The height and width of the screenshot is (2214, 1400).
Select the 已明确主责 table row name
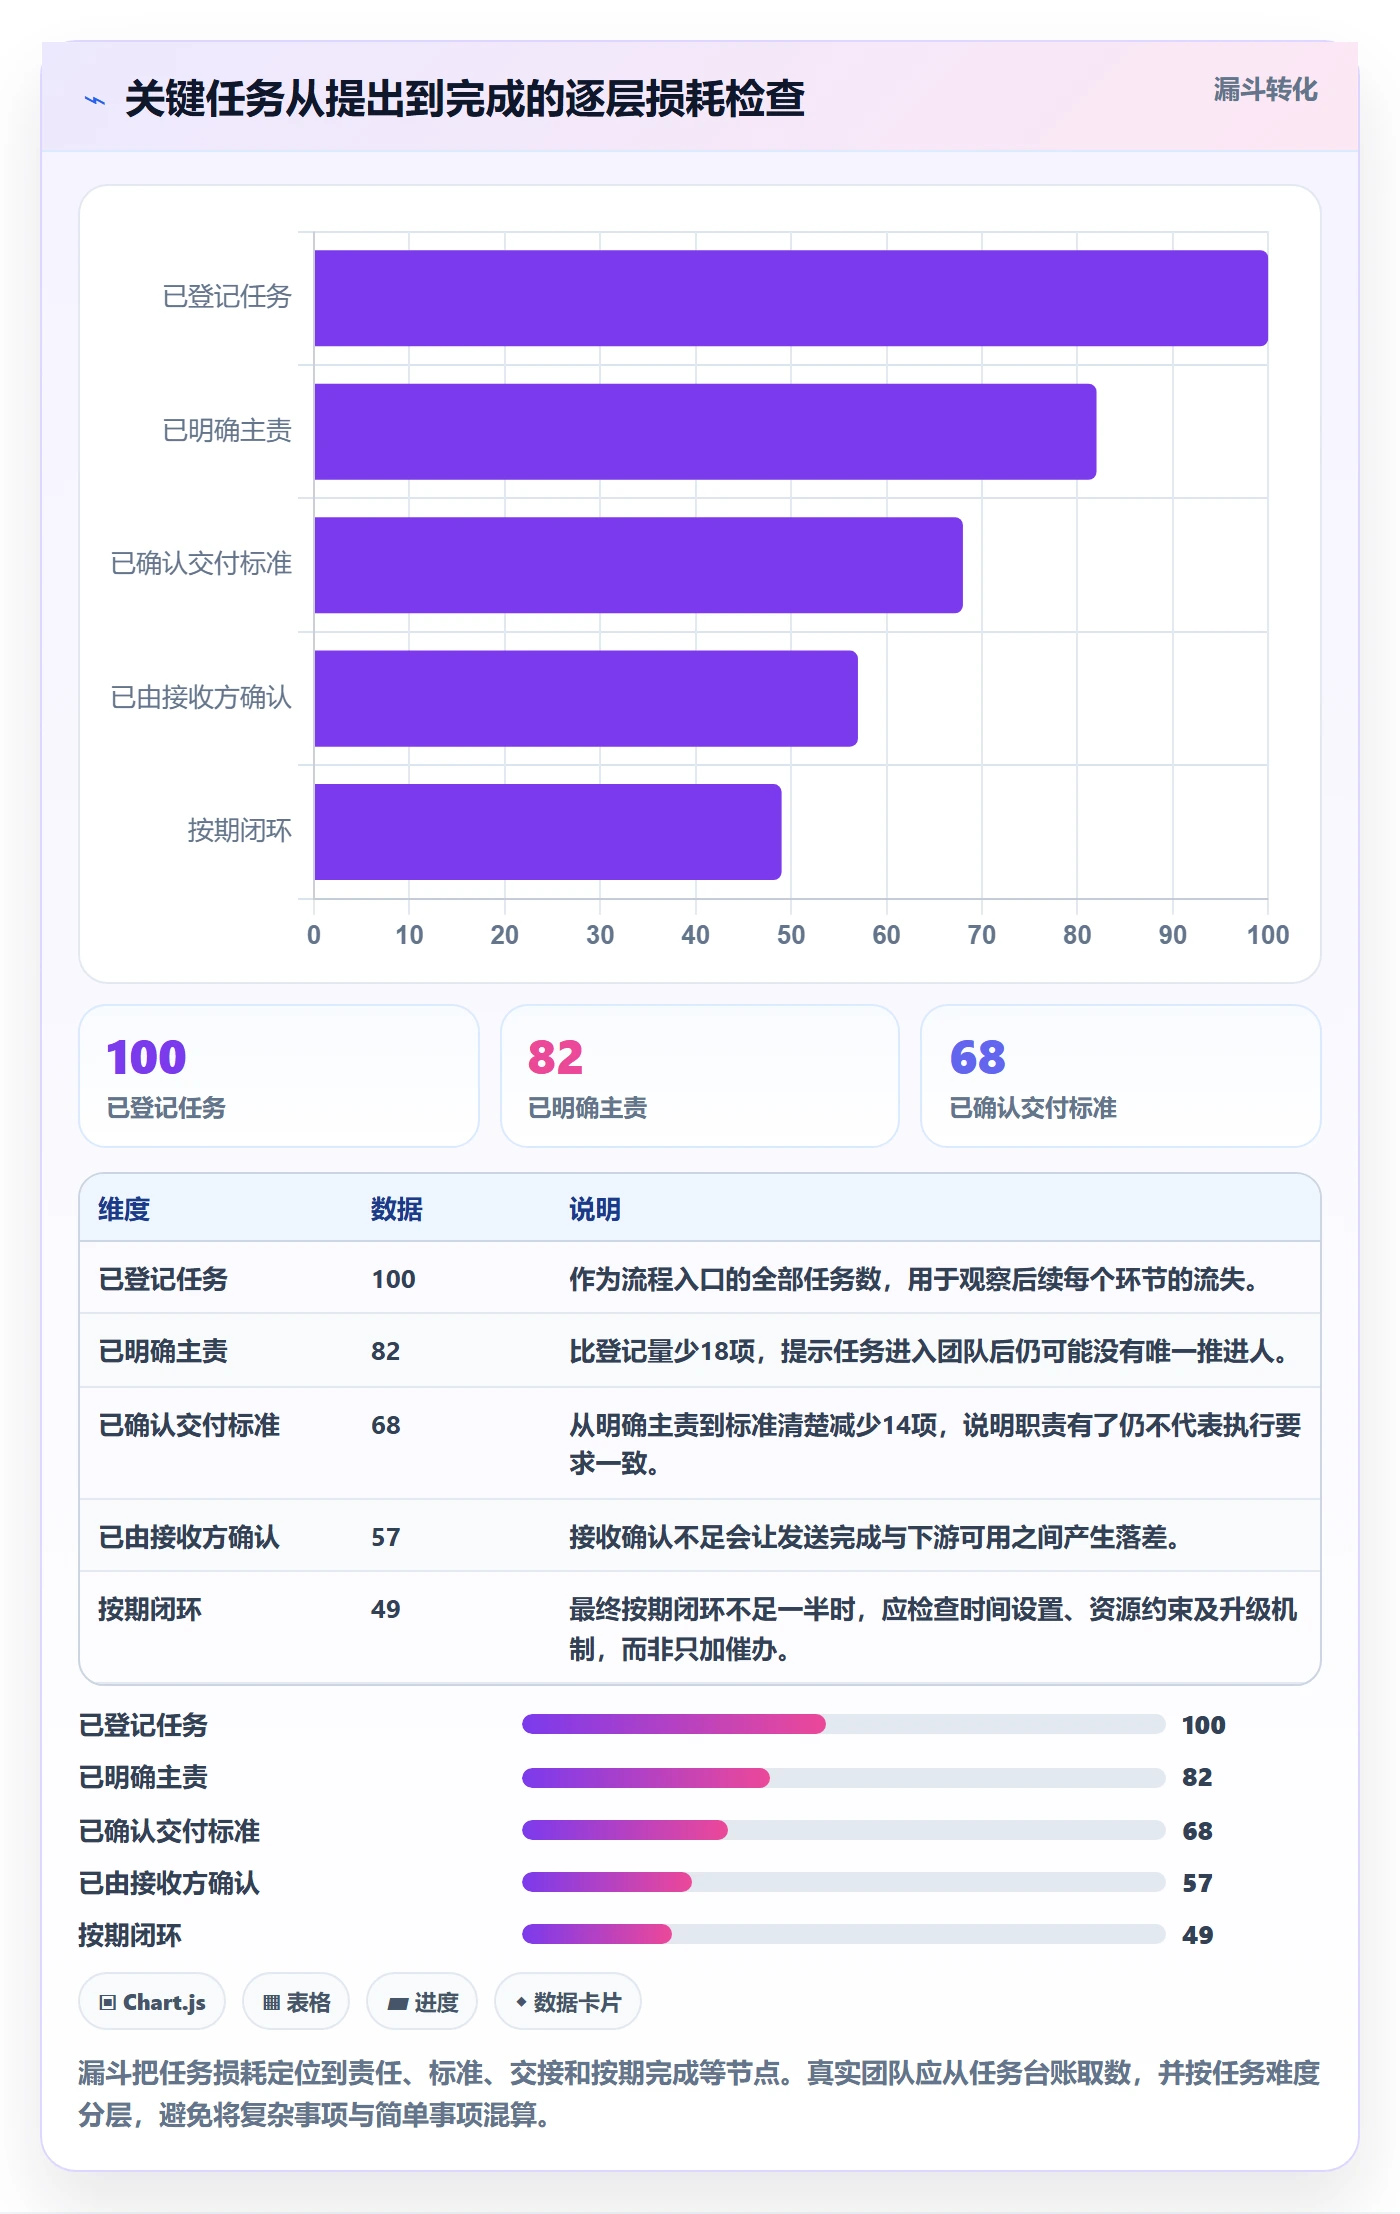[163, 1351]
